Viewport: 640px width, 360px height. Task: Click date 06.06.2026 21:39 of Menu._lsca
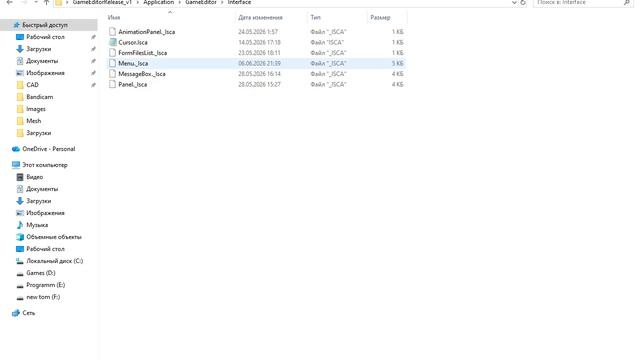259,63
